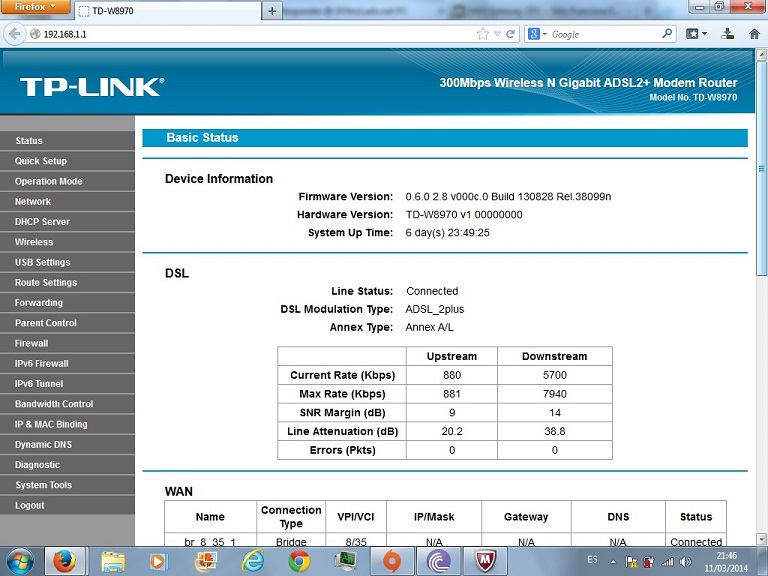Open the Firefox downloads arrow icon
The height and width of the screenshot is (576, 768).
[727, 34]
